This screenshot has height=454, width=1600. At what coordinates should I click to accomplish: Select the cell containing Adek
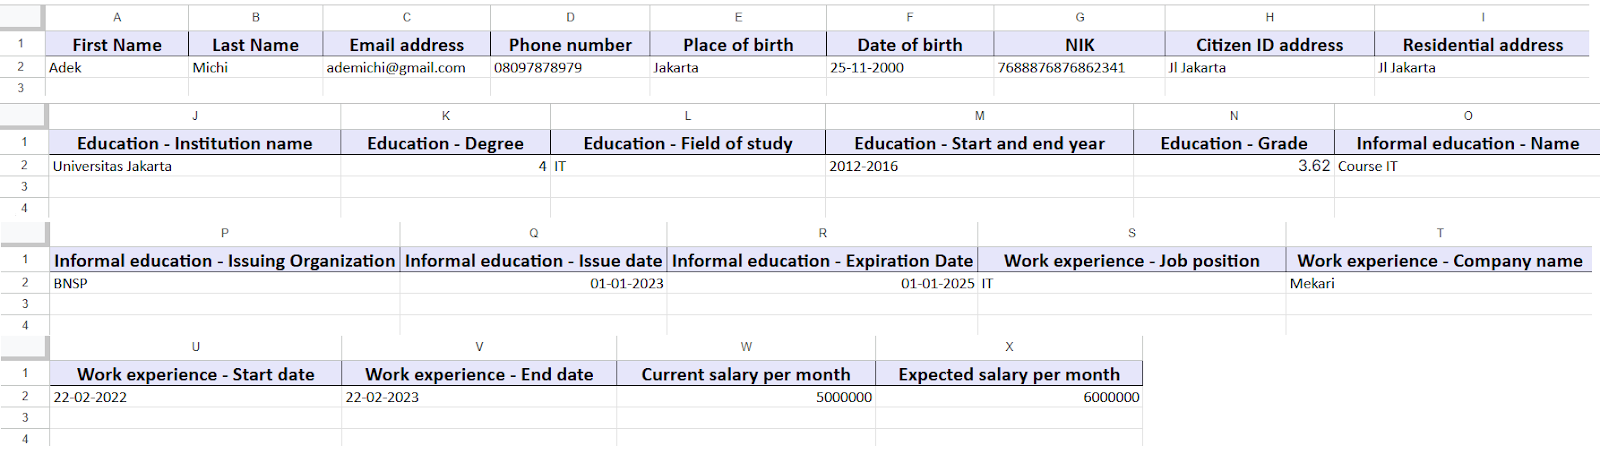(117, 68)
